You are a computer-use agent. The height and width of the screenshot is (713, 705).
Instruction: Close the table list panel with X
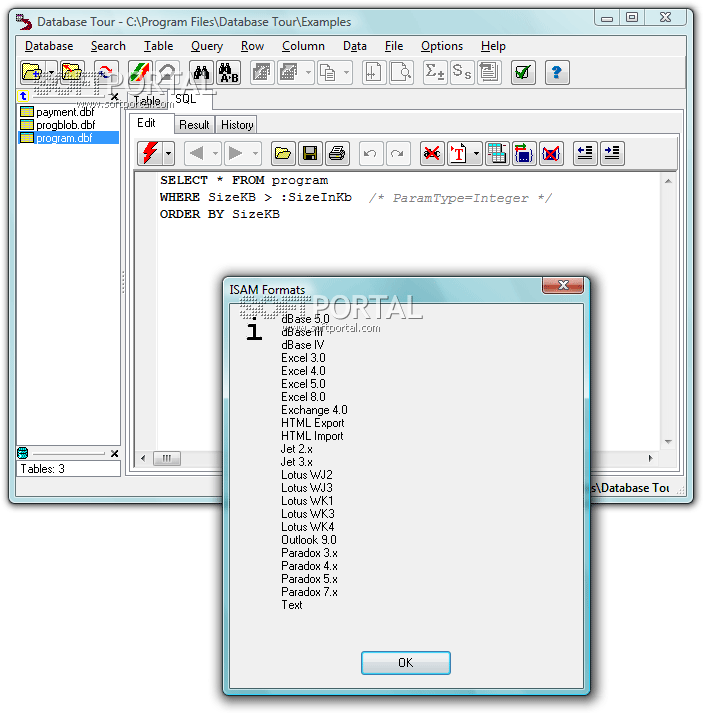115,96
